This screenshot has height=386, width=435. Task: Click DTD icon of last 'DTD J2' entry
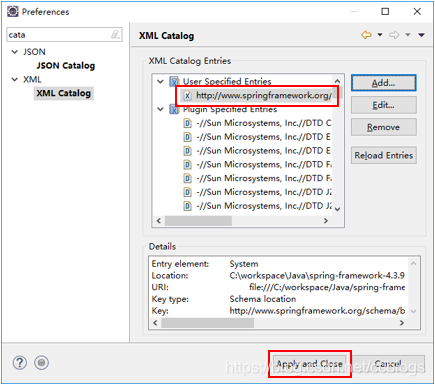tap(188, 206)
